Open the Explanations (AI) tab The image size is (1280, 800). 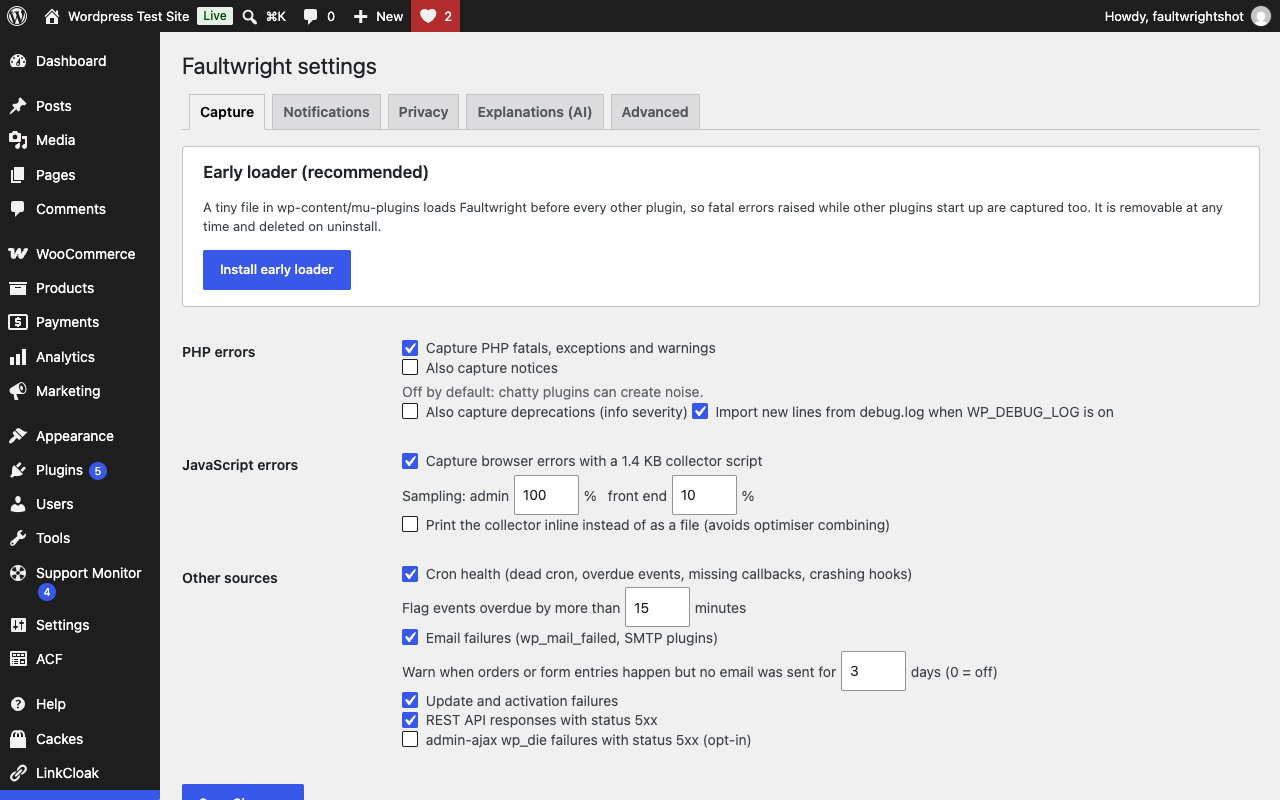pos(535,112)
